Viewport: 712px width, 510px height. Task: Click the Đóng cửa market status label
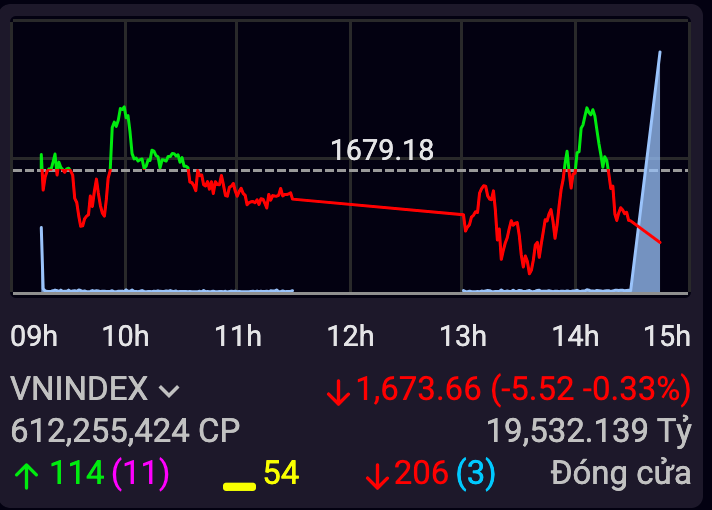[620, 473]
